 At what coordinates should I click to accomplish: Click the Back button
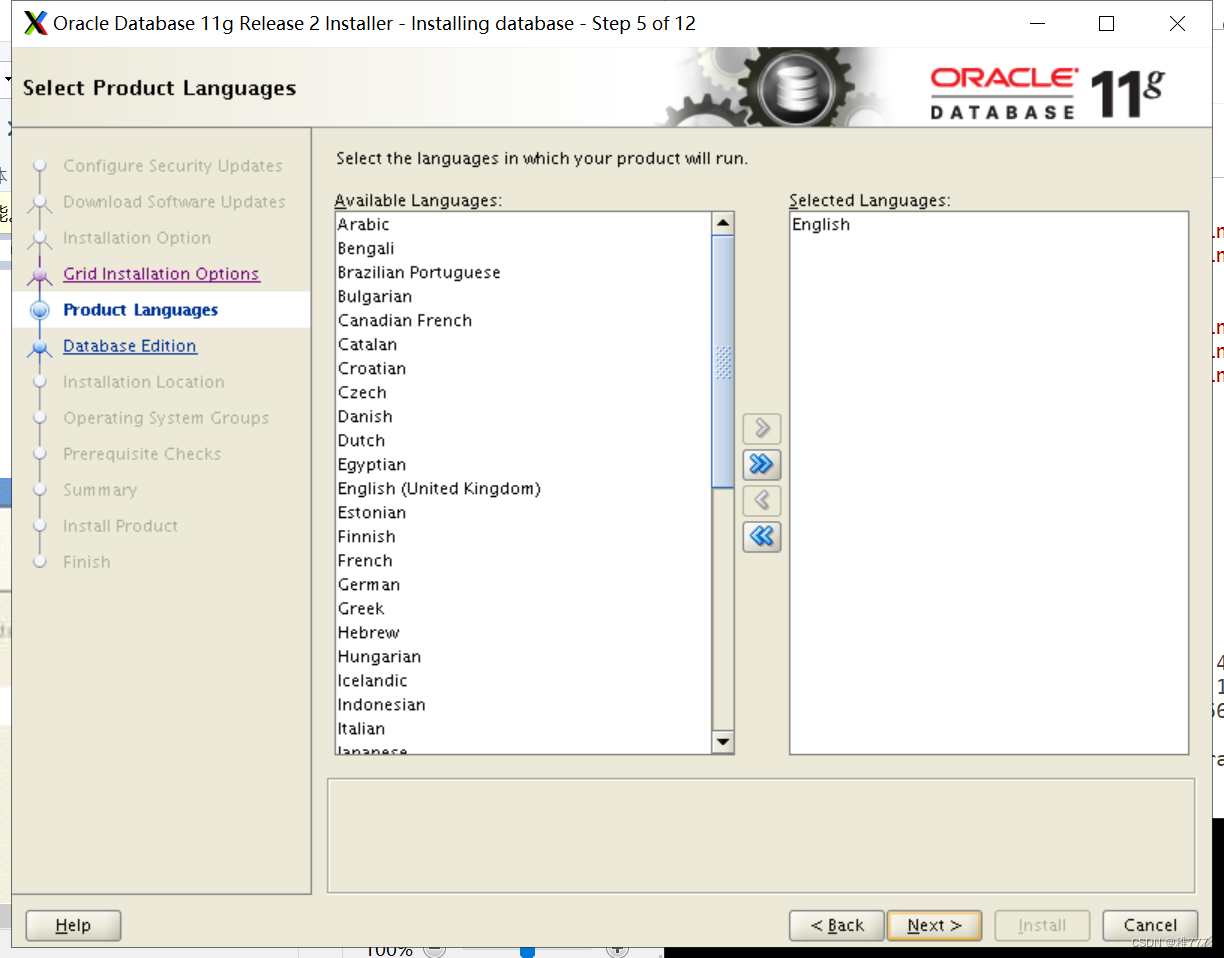click(x=836, y=925)
